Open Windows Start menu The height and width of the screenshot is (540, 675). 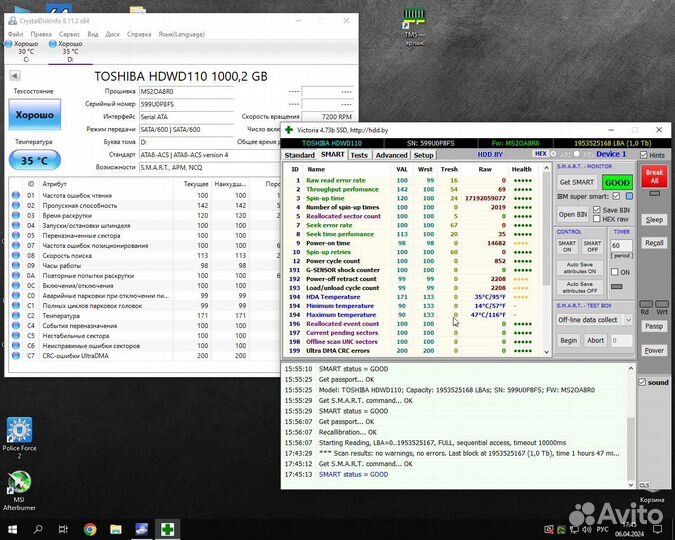tap(12, 529)
